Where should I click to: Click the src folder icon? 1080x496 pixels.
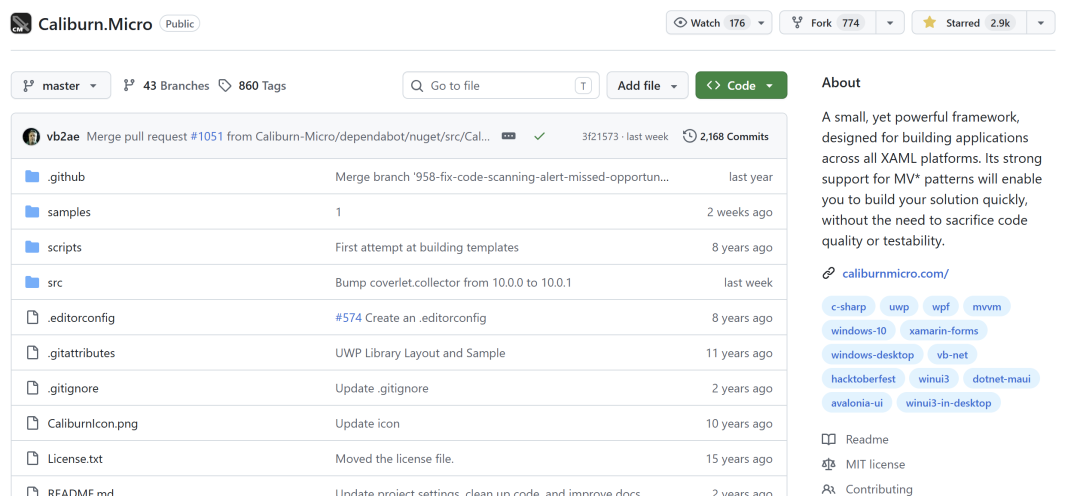32,282
